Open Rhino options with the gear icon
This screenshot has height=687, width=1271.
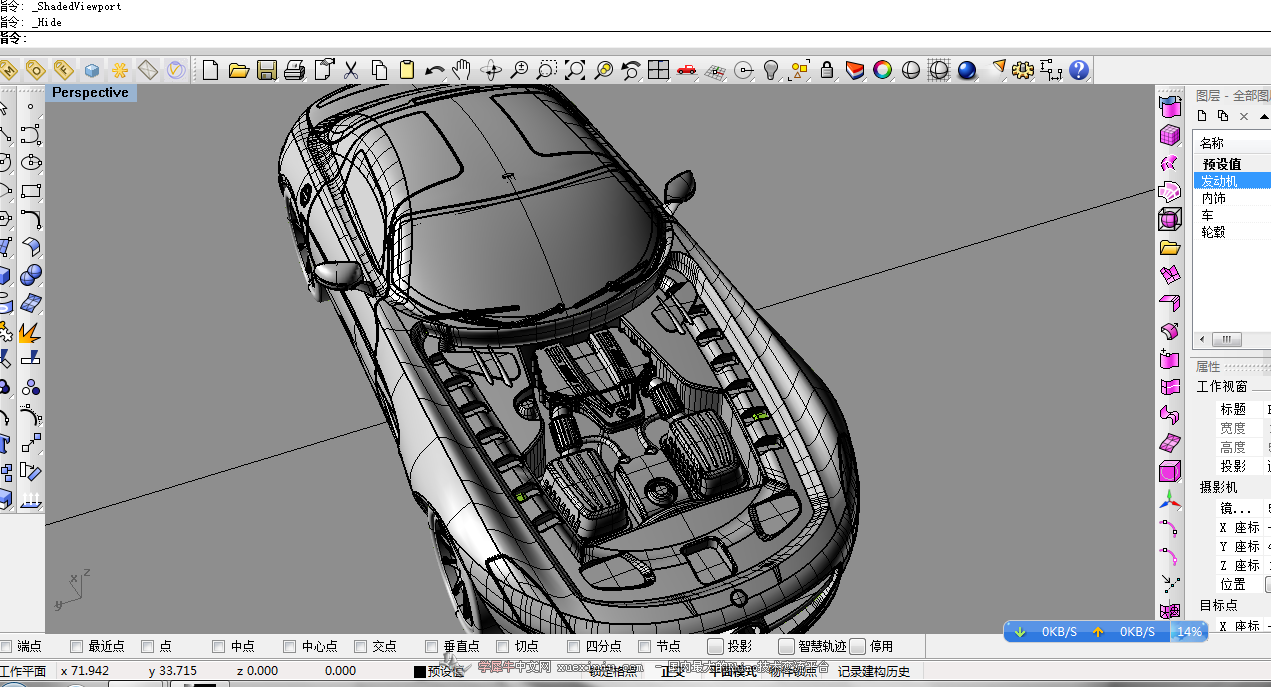(1022, 70)
